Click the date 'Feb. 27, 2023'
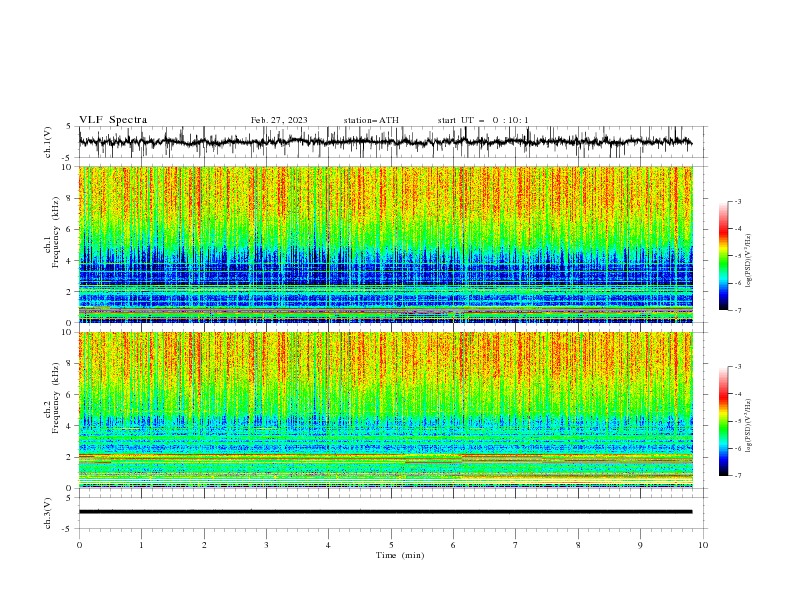This screenshot has width=792, height=612. [279, 120]
